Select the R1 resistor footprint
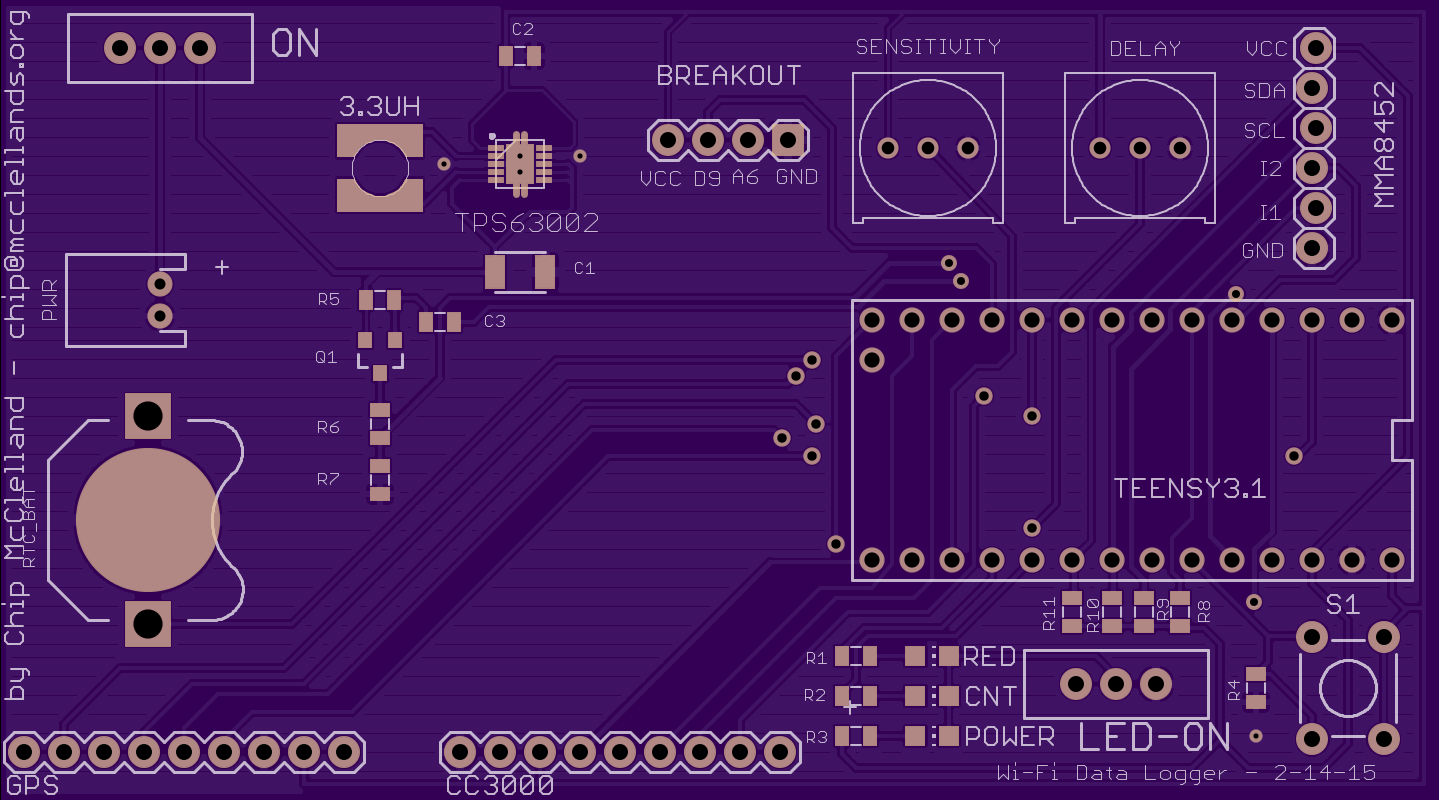 pos(856,656)
